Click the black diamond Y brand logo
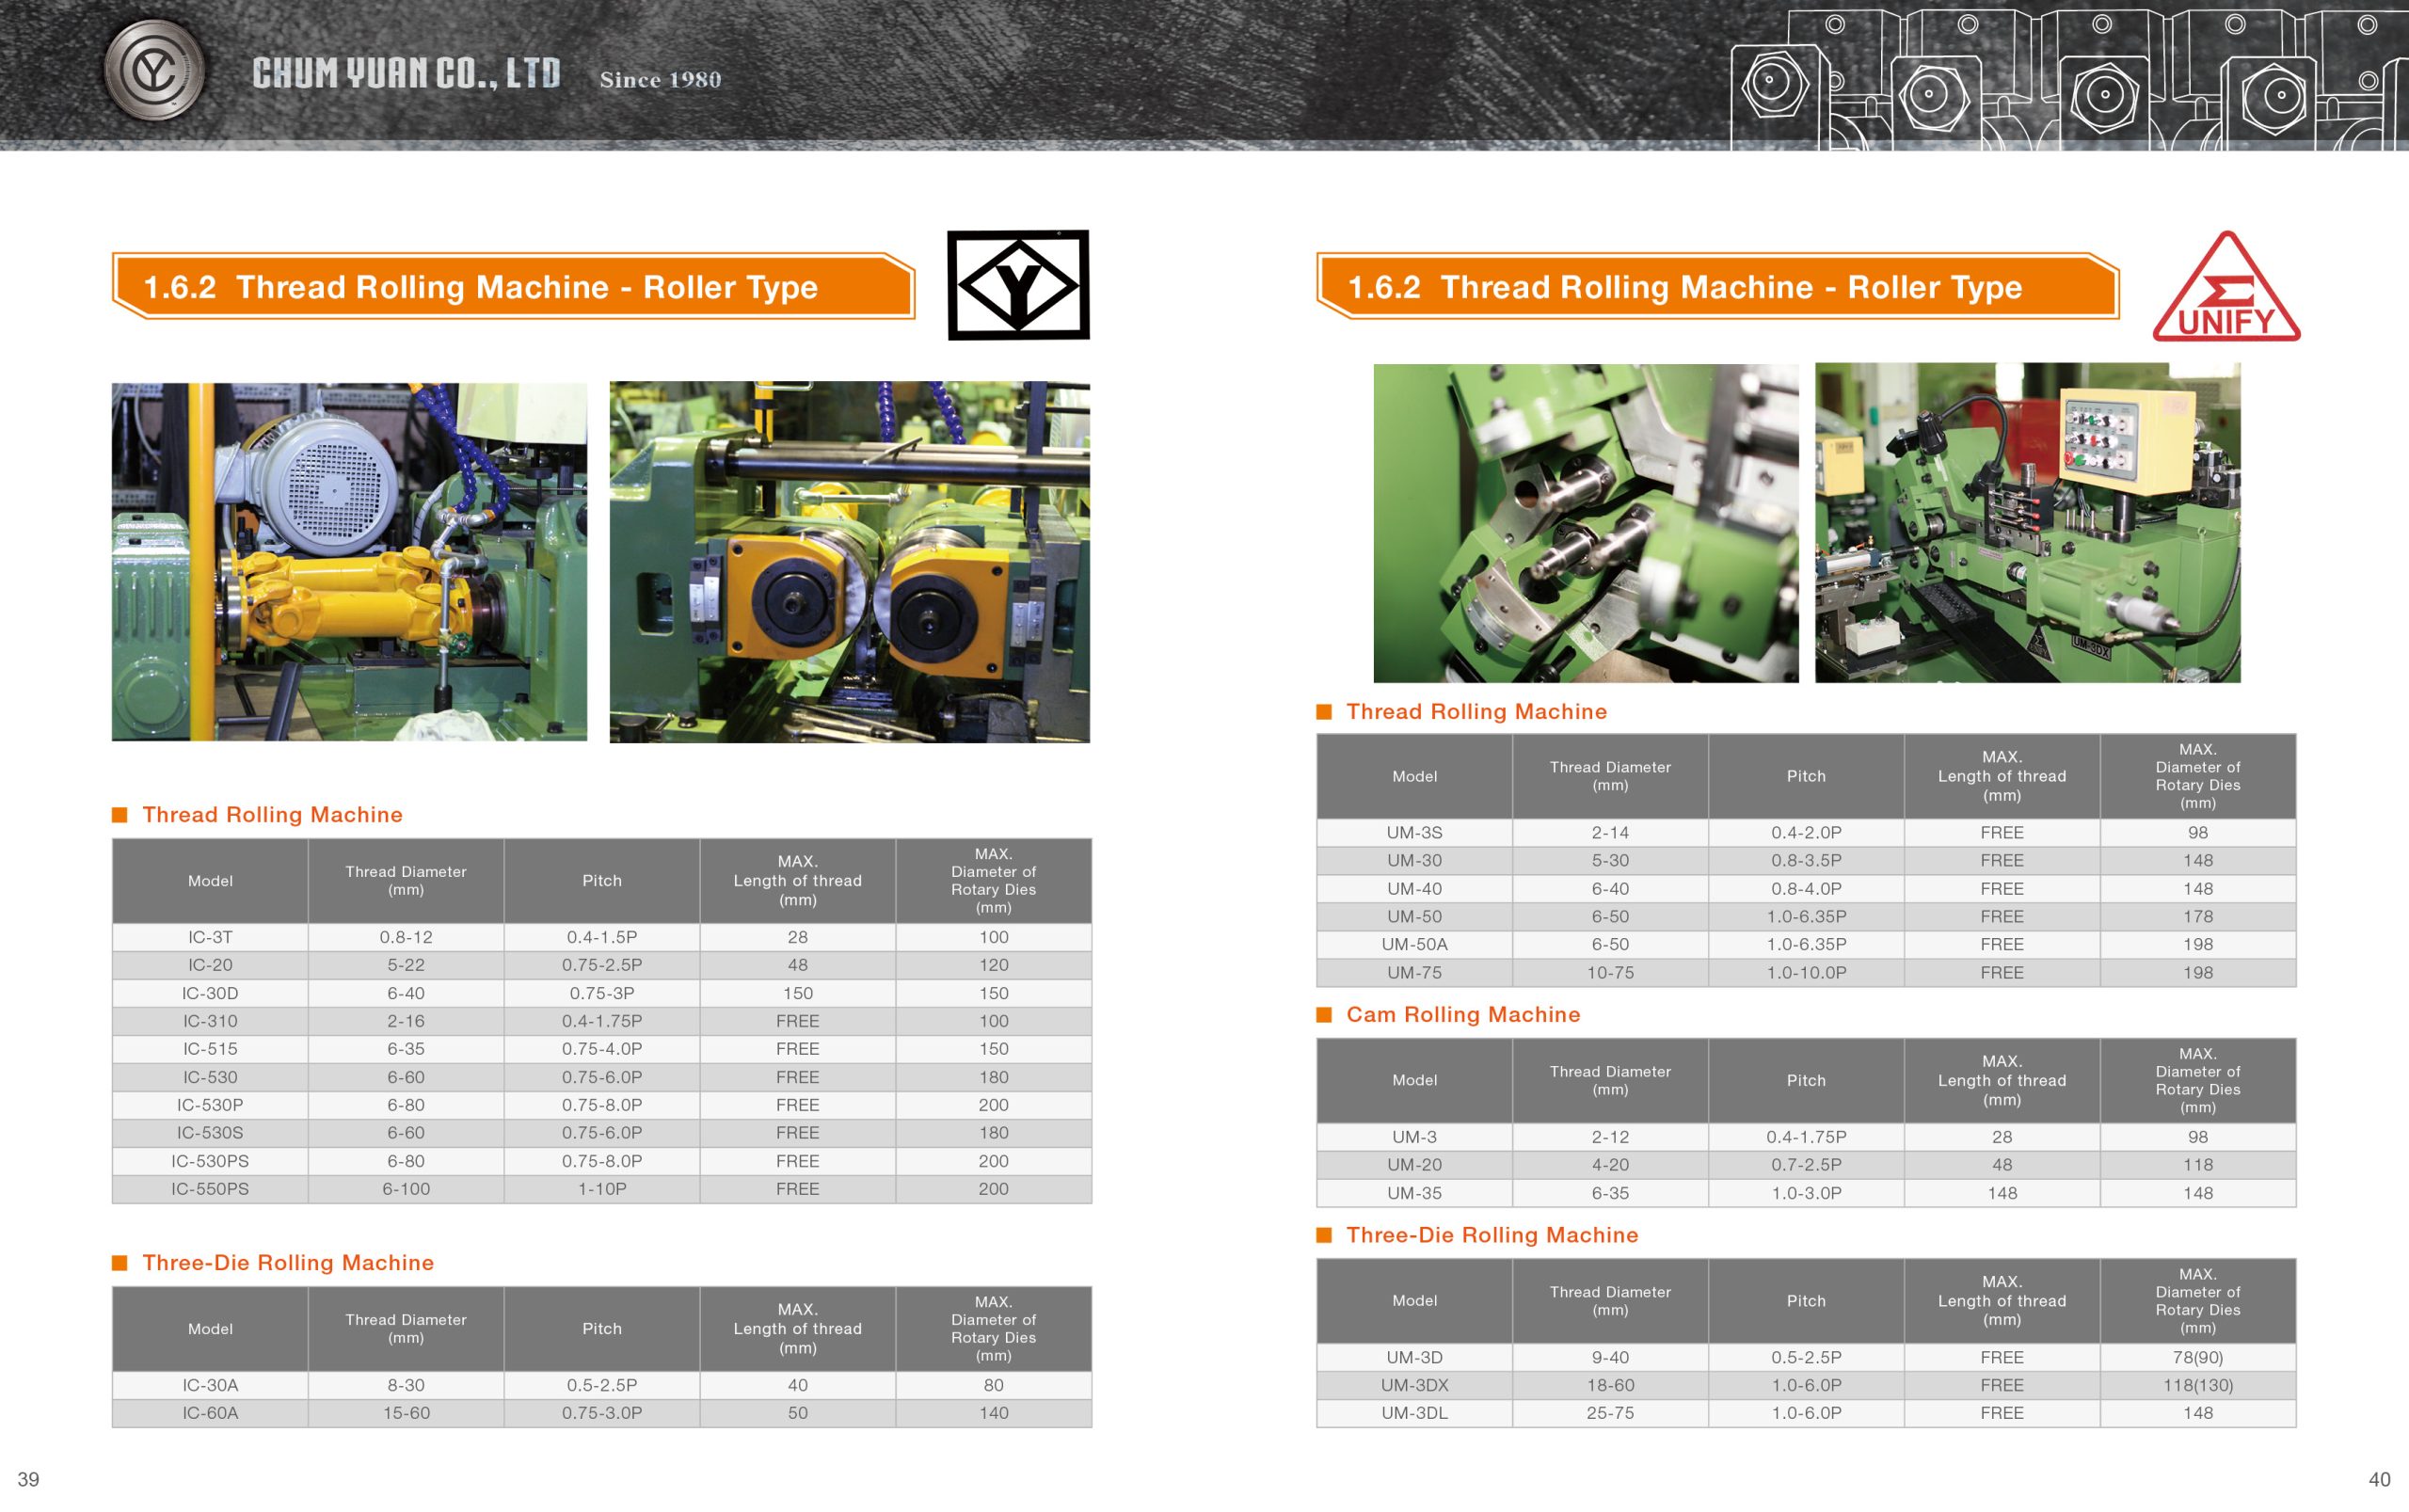 pos(1018,286)
